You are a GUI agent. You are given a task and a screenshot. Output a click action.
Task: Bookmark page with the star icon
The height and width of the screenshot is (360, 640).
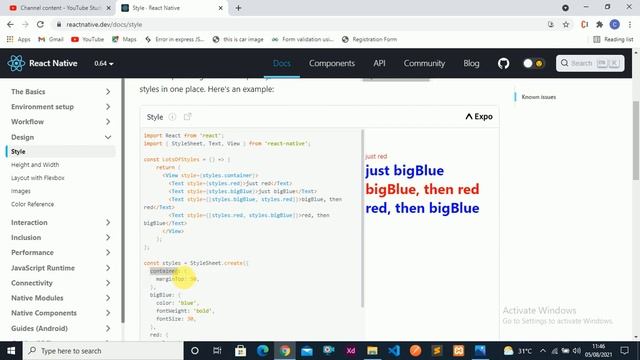[566, 24]
